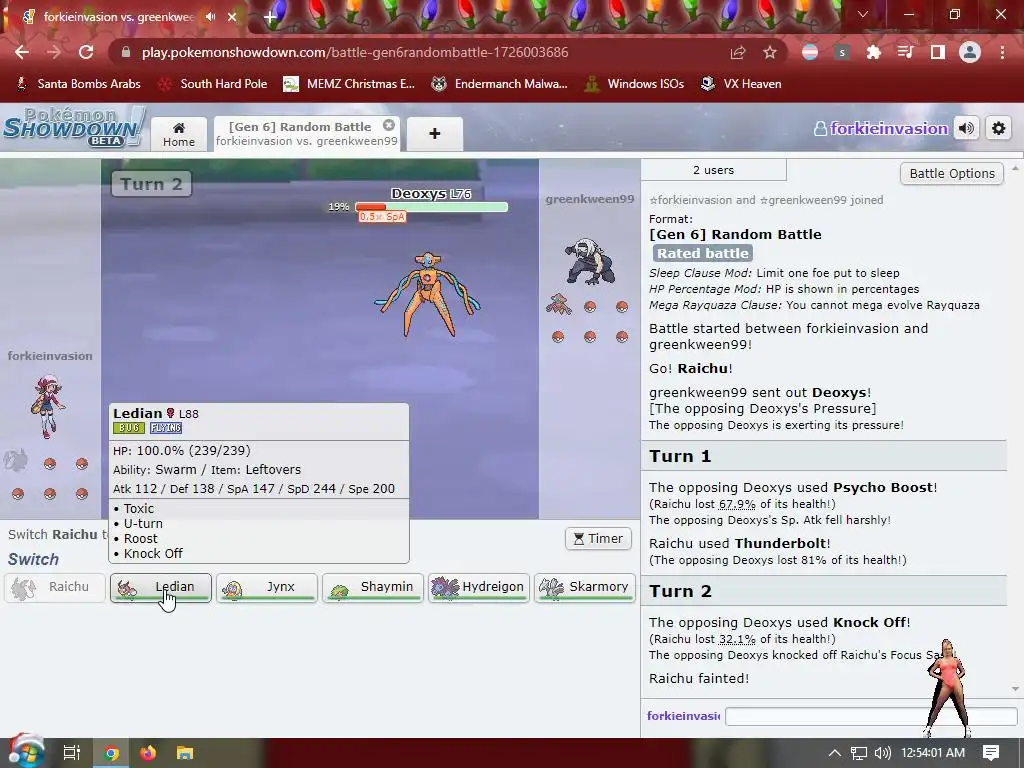Open Task View on the taskbar

[71, 753]
